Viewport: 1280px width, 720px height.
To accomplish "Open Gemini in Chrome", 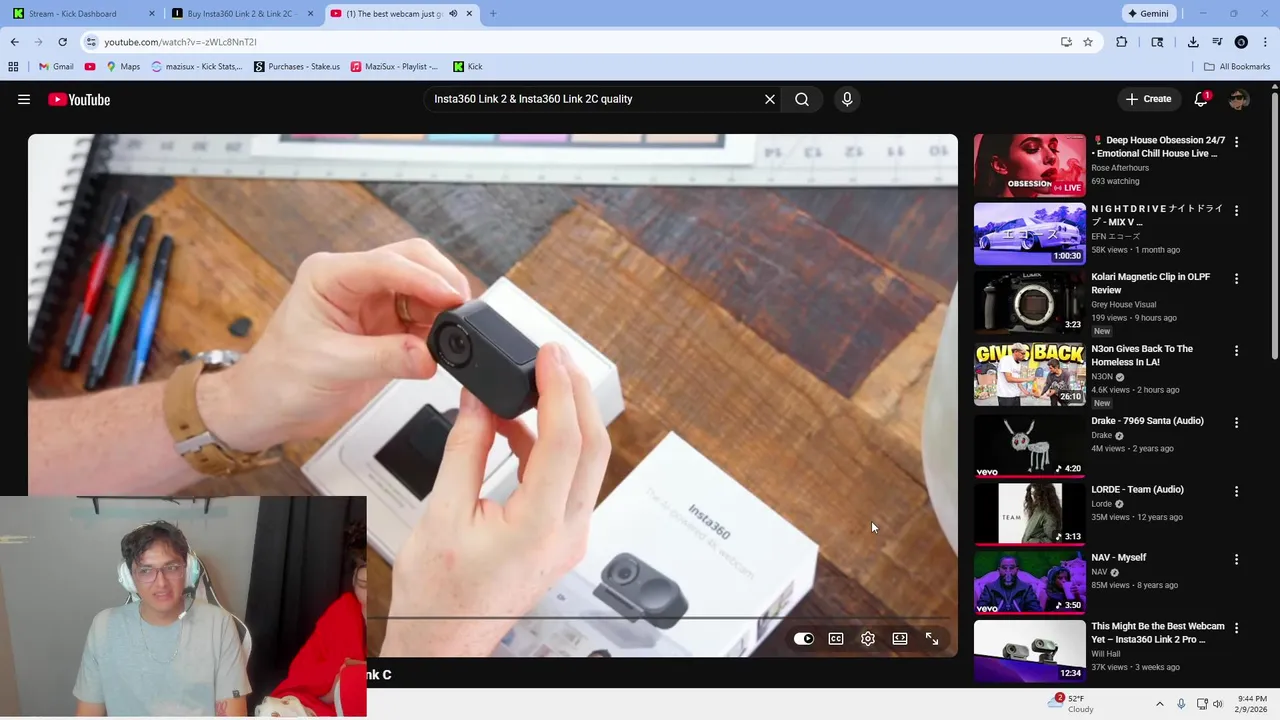I will [1148, 13].
